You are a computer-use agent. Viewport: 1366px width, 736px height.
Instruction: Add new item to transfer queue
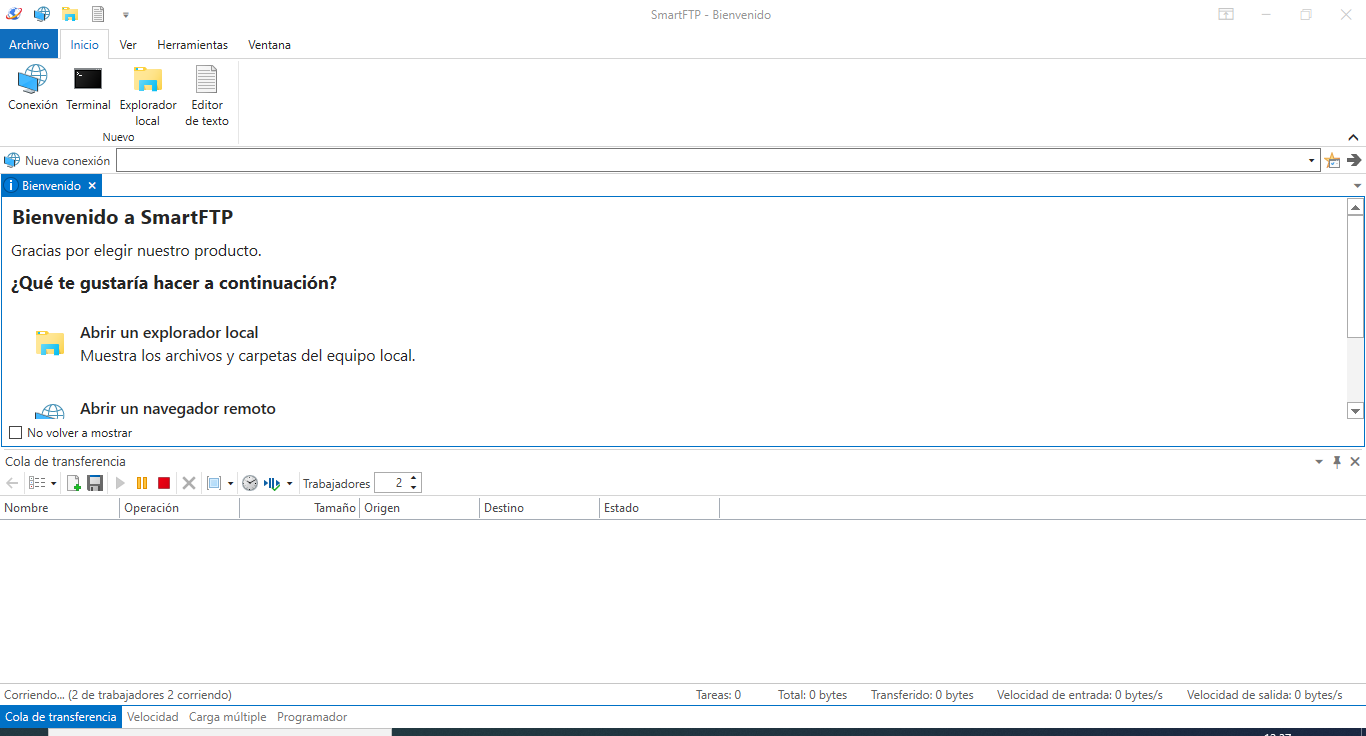73,483
